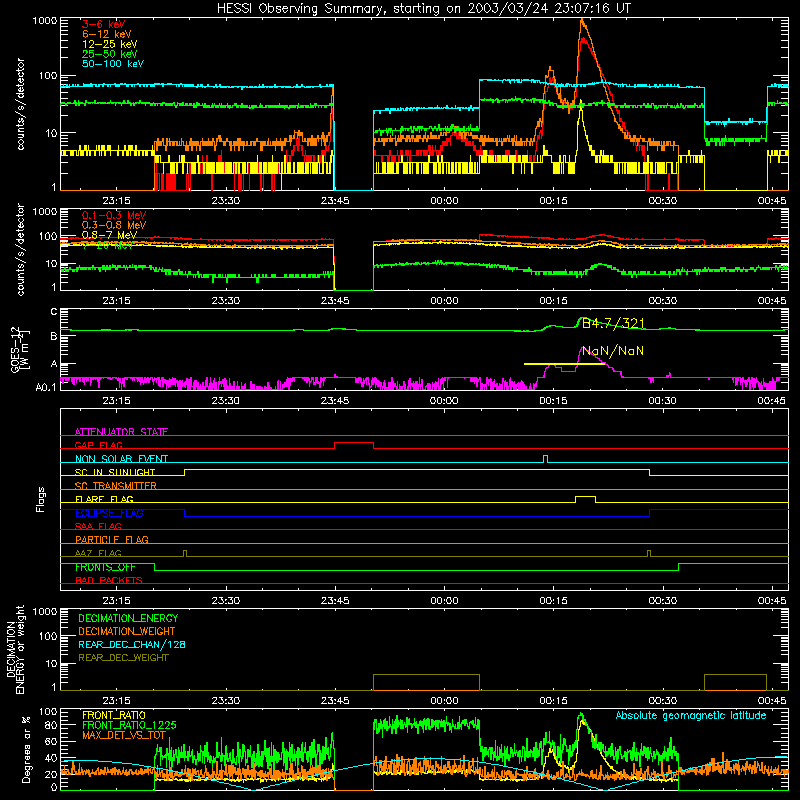Click the 0.1-0.3 MeV legend label
800x800 pixels.
[114, 215]
